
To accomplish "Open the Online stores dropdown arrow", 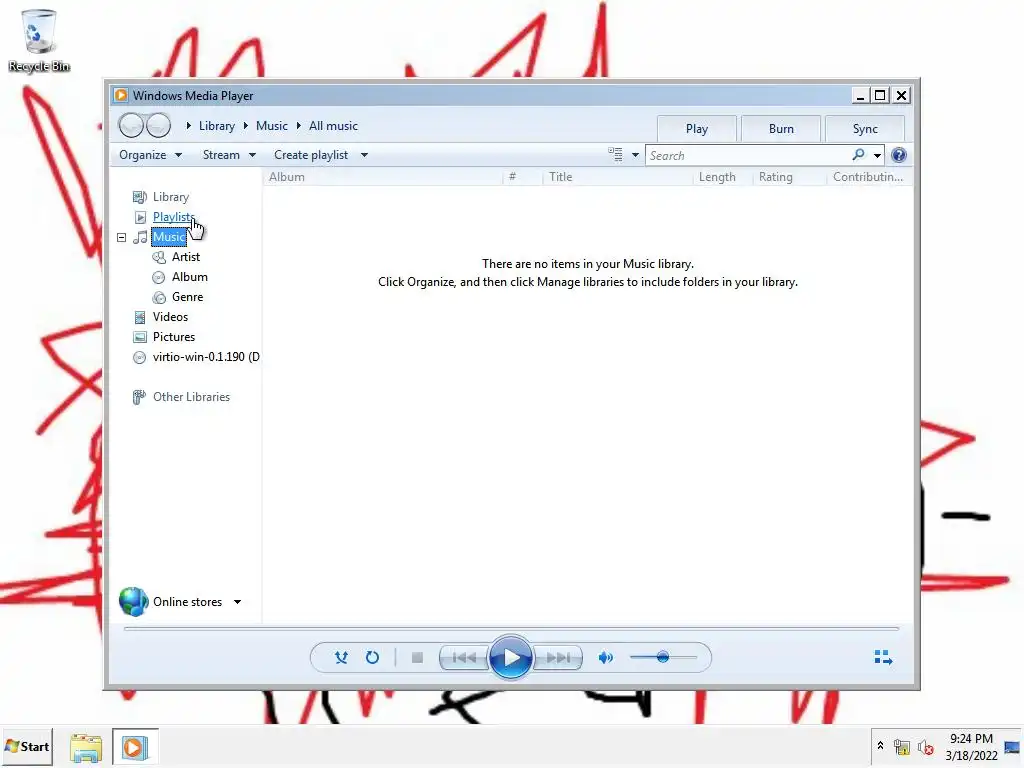I will coord(238,602).
